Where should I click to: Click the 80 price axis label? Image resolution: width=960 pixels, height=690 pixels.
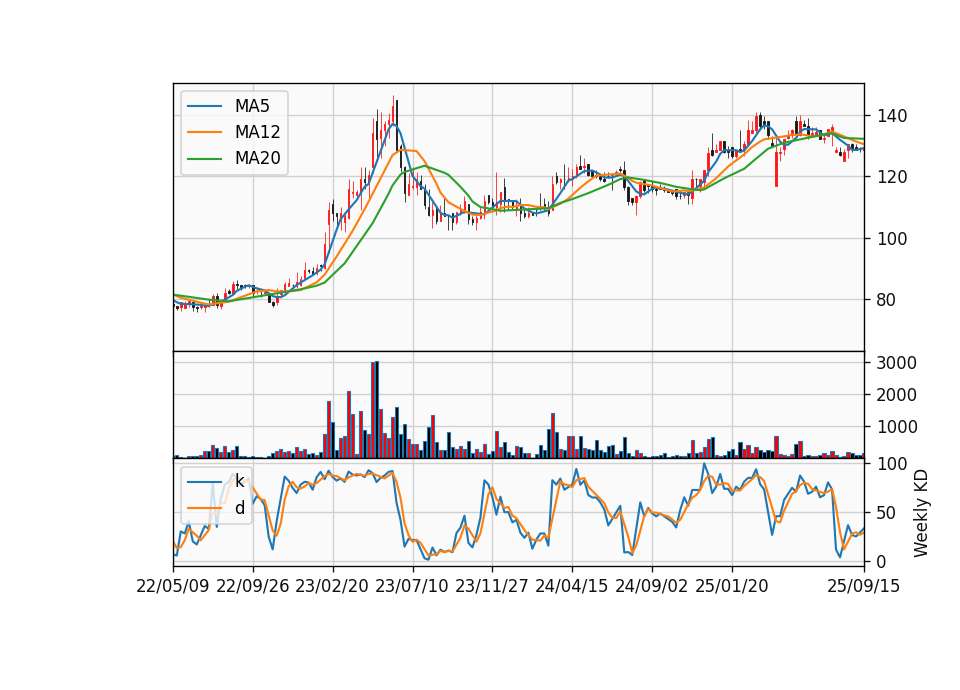tap(886, 300)
